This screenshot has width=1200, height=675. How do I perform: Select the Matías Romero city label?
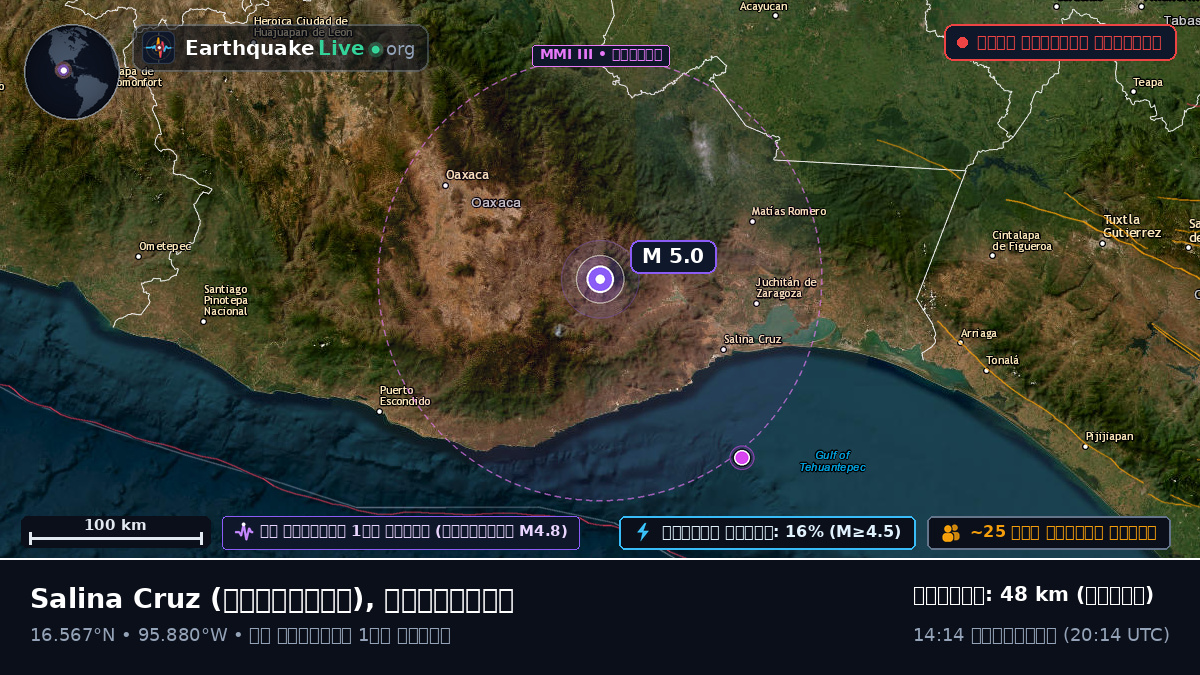[789, 211]
